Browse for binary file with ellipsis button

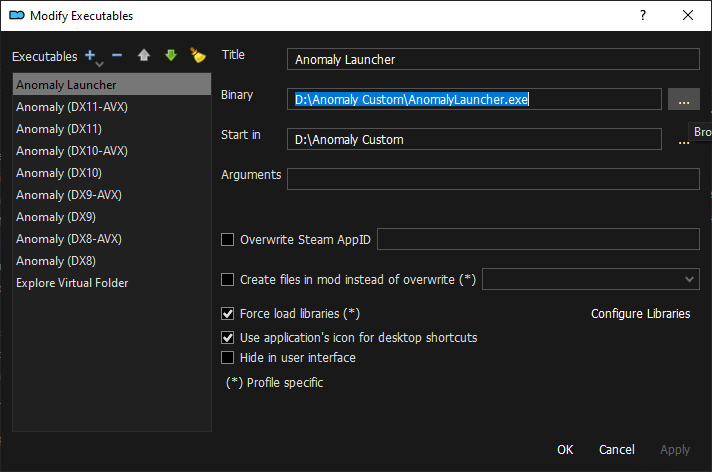(683, 99)
